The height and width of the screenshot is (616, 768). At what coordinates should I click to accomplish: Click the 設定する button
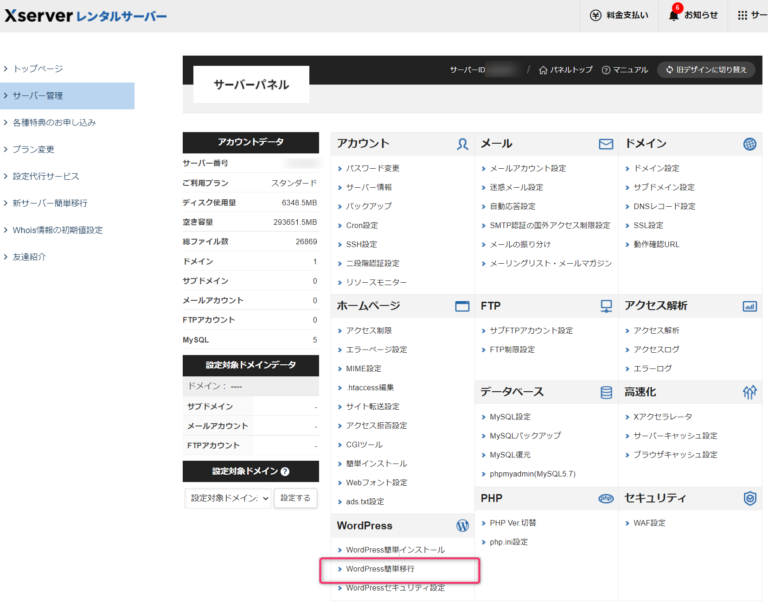tap(295, 498)
